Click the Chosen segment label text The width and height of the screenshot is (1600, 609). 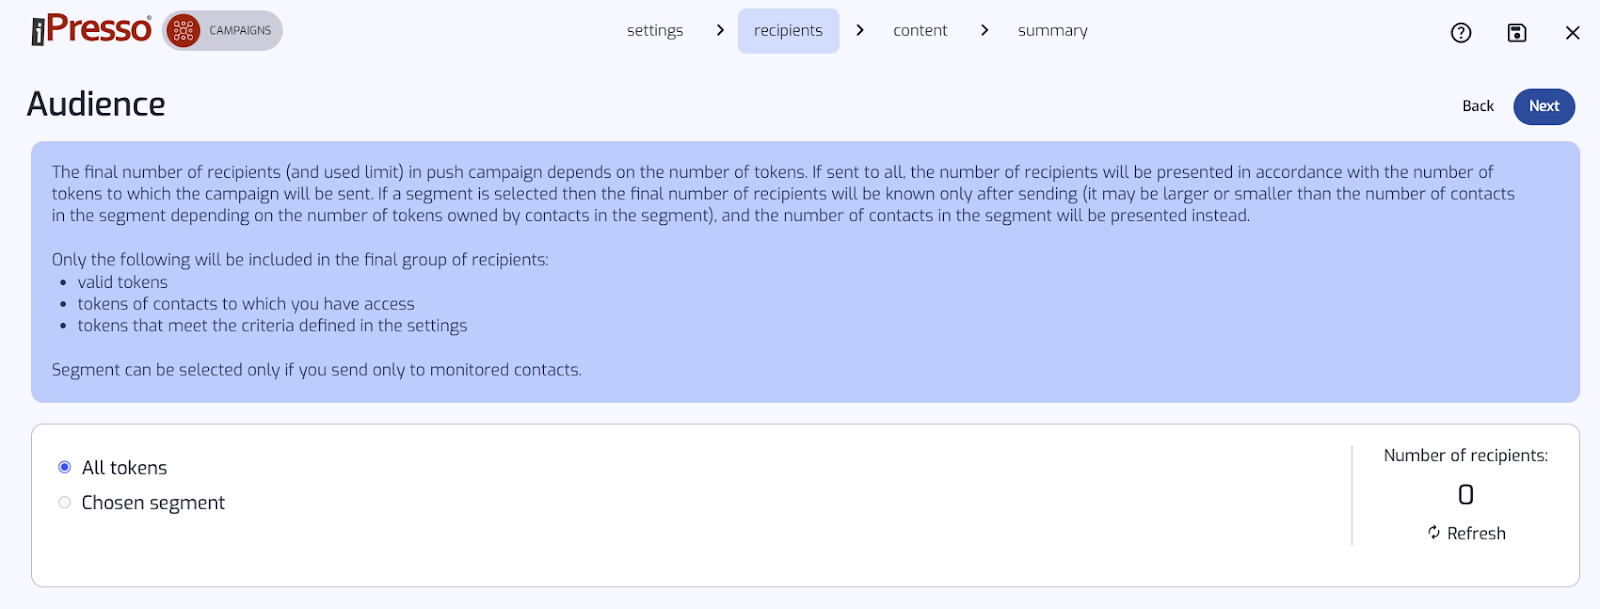153,503
